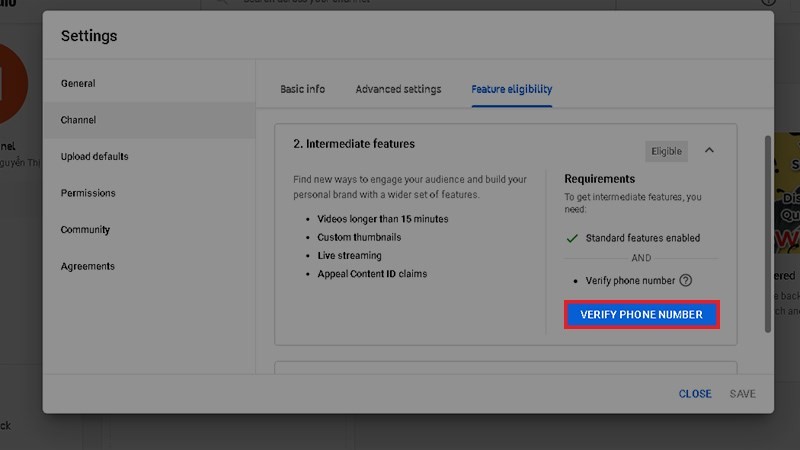Viewport: 800px width, 450px height.
Task: Select Channel in the settings sidebar
Action: pos(78,120)
